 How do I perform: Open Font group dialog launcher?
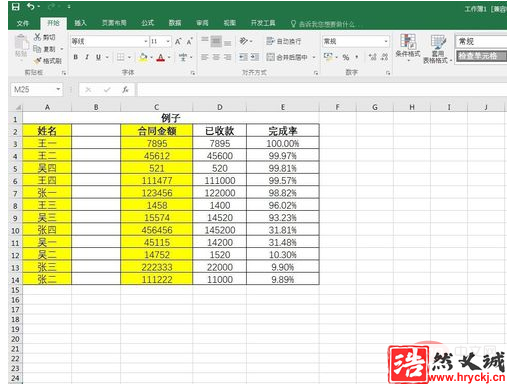[x=193, y=73]
